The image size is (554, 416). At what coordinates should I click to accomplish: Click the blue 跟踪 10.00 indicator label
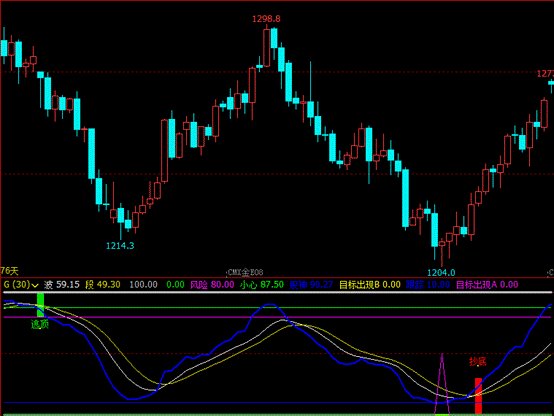pyautogui.click(x=428, y=285)
